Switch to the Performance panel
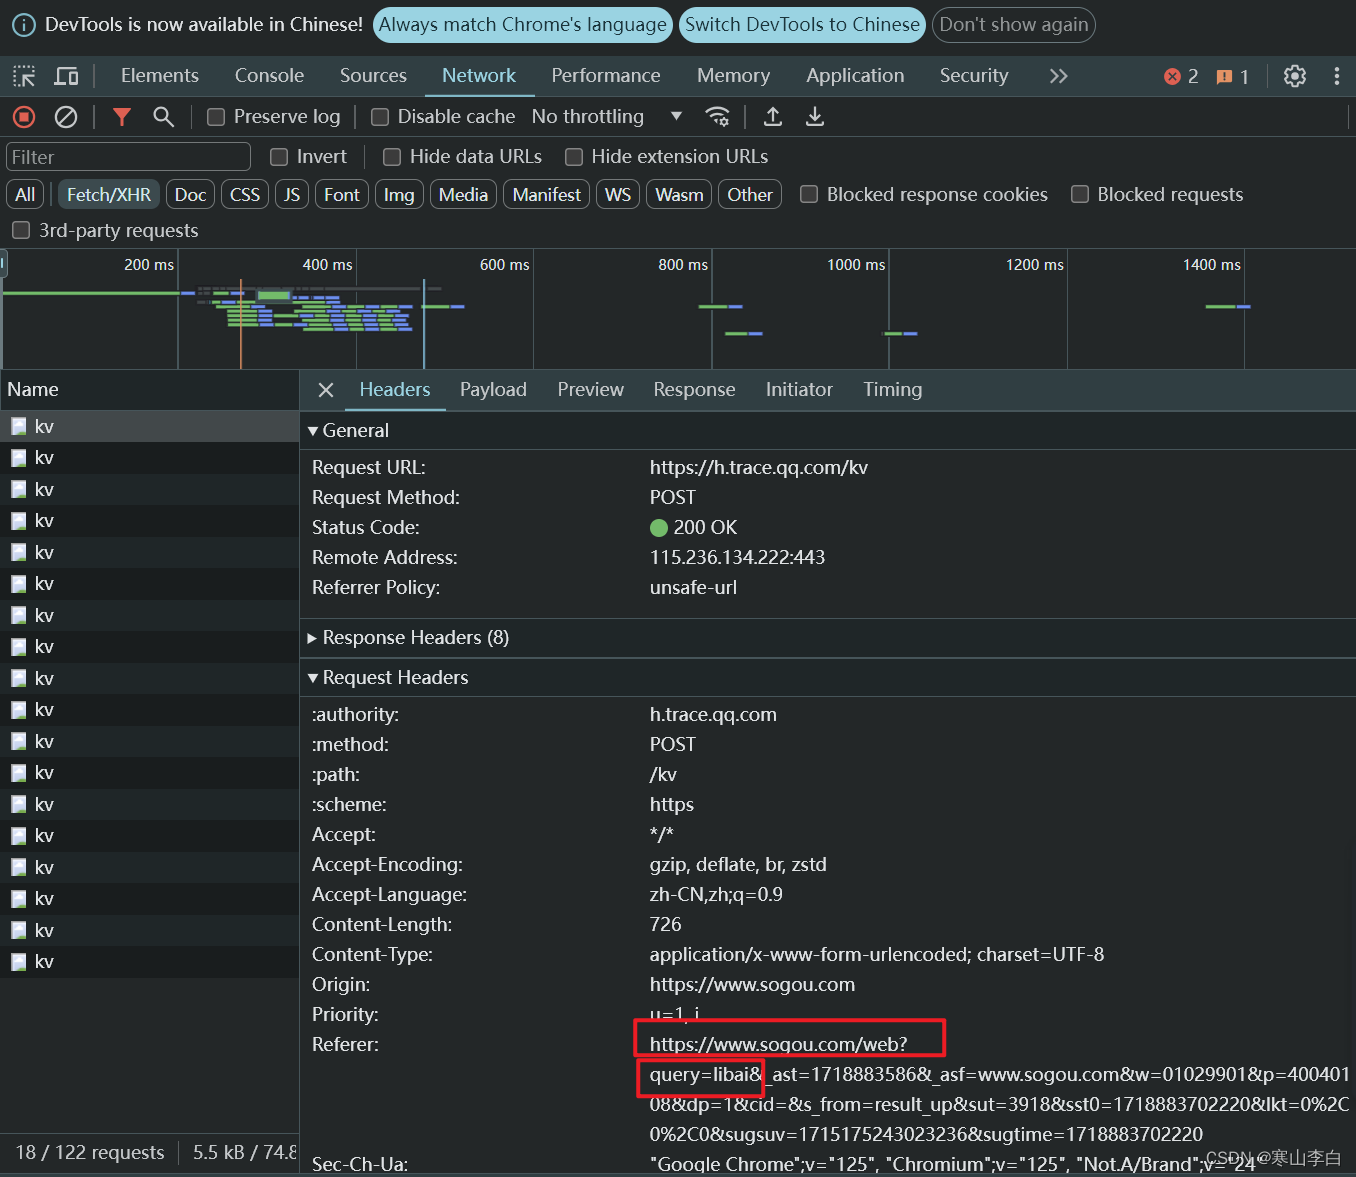Viewport: 1356px width, 1177px height. click(606, 76)
